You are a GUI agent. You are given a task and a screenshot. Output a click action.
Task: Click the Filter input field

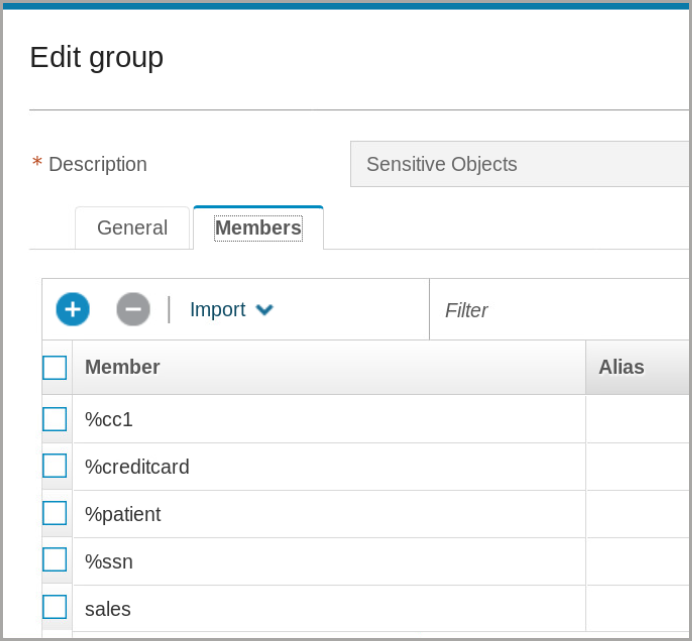click(560, 310)
